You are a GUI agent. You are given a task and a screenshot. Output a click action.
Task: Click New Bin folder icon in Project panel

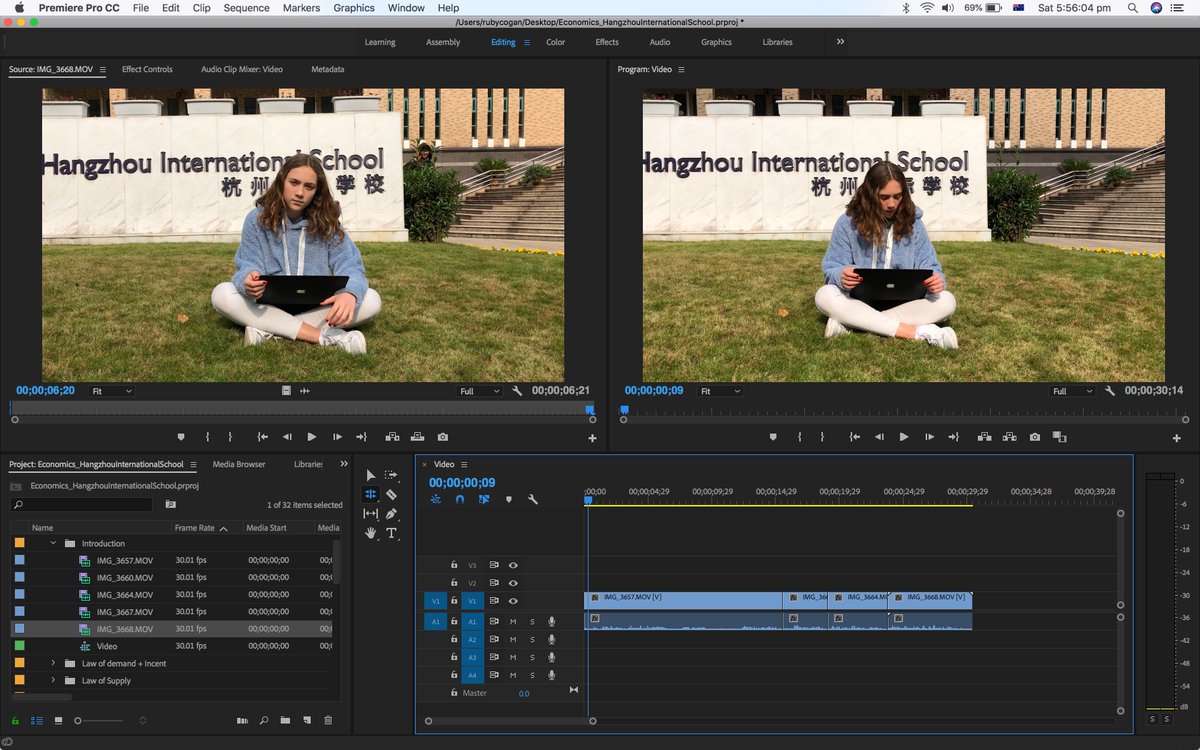click(285, 720)
